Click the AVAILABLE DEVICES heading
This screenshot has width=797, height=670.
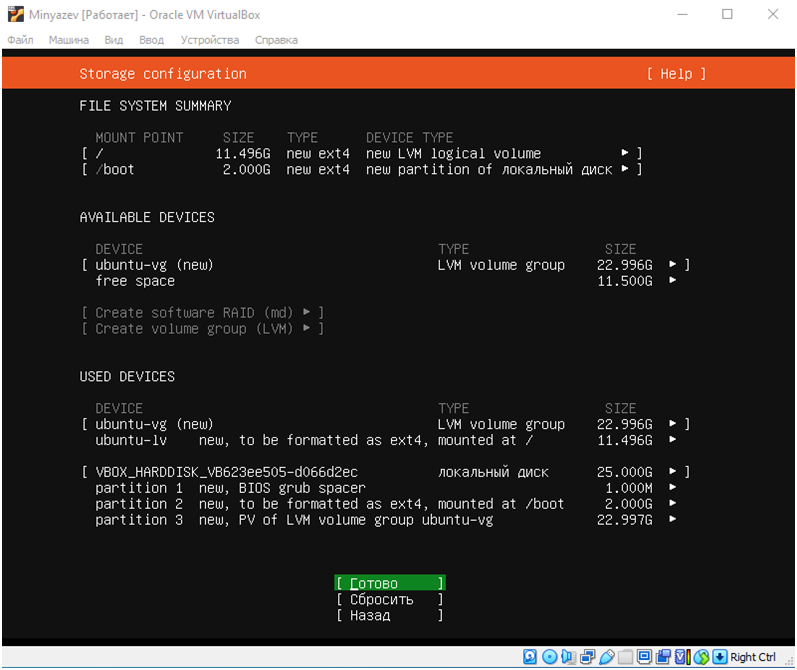pos(147,217)
